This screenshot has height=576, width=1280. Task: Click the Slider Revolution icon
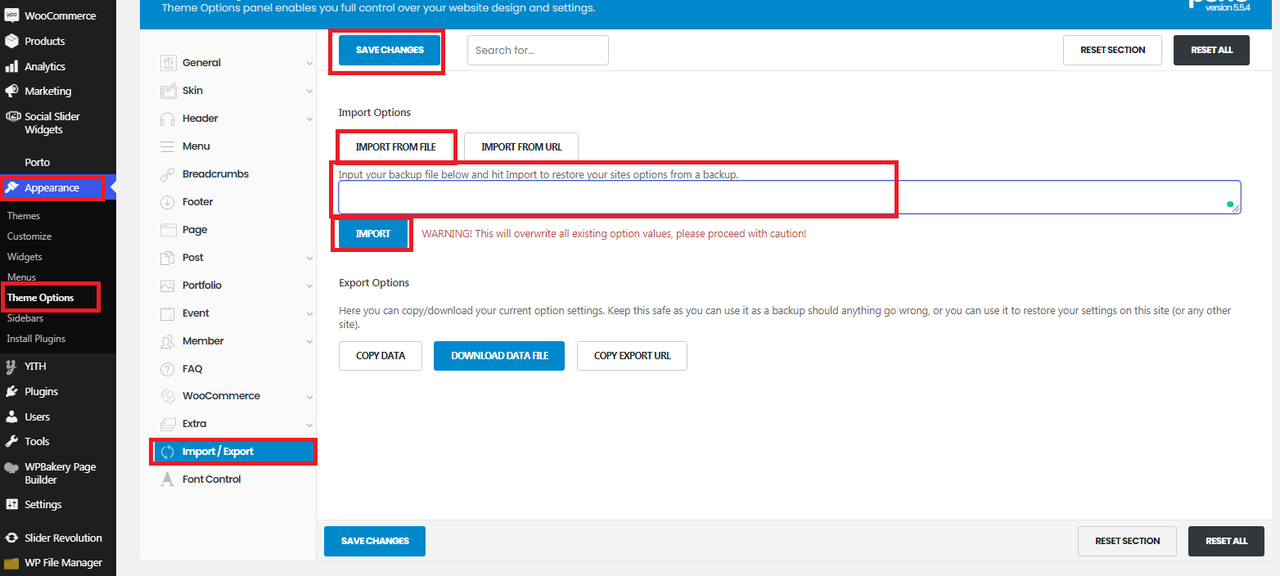pyautogui.click(x=12, y=538)
